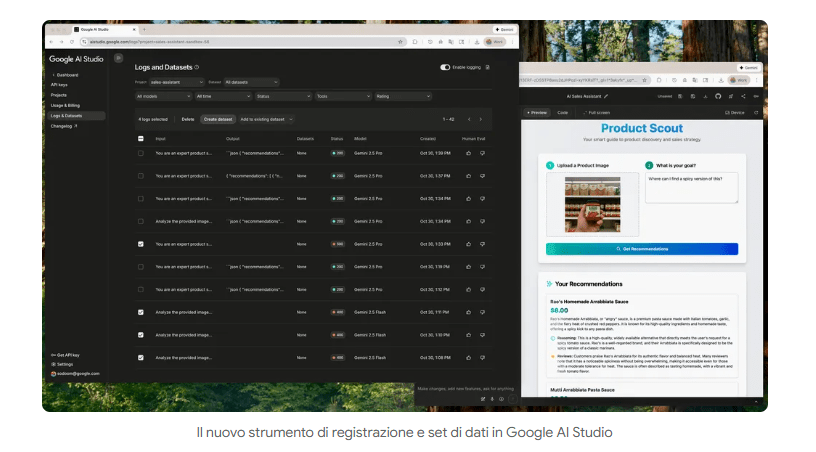Click the save icon beside Unsaved label
The width and height of the screenshot is (816, 452).
tap(680, 96)
